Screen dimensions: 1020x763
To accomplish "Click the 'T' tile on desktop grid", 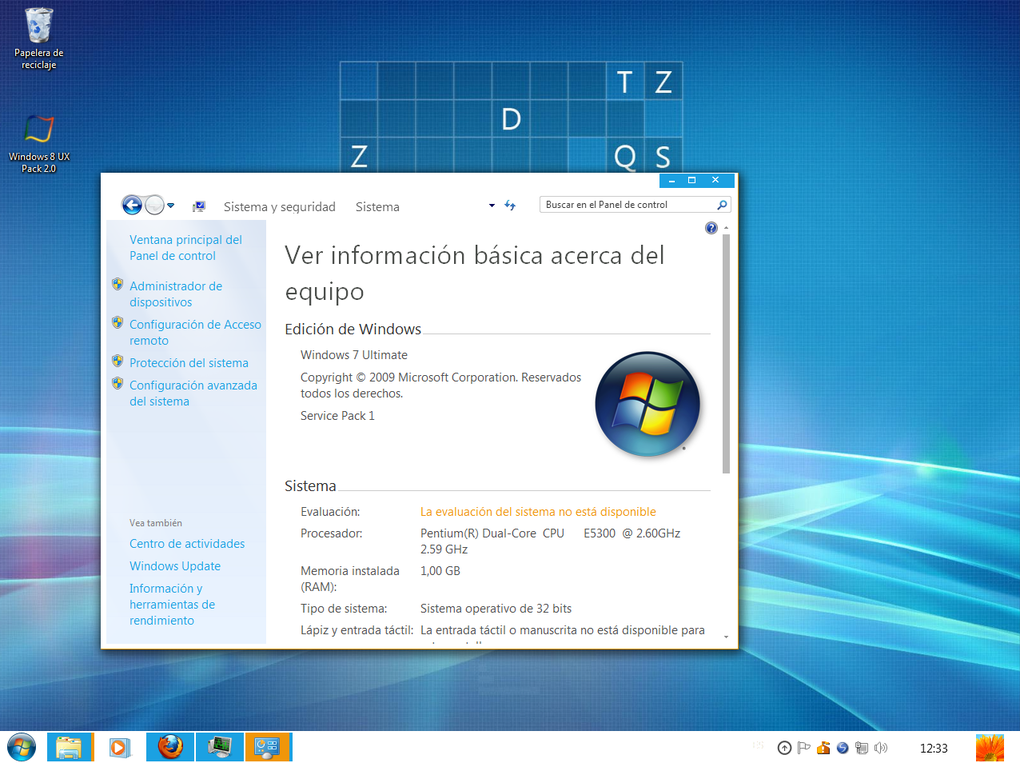I will [x=624, y=81].
